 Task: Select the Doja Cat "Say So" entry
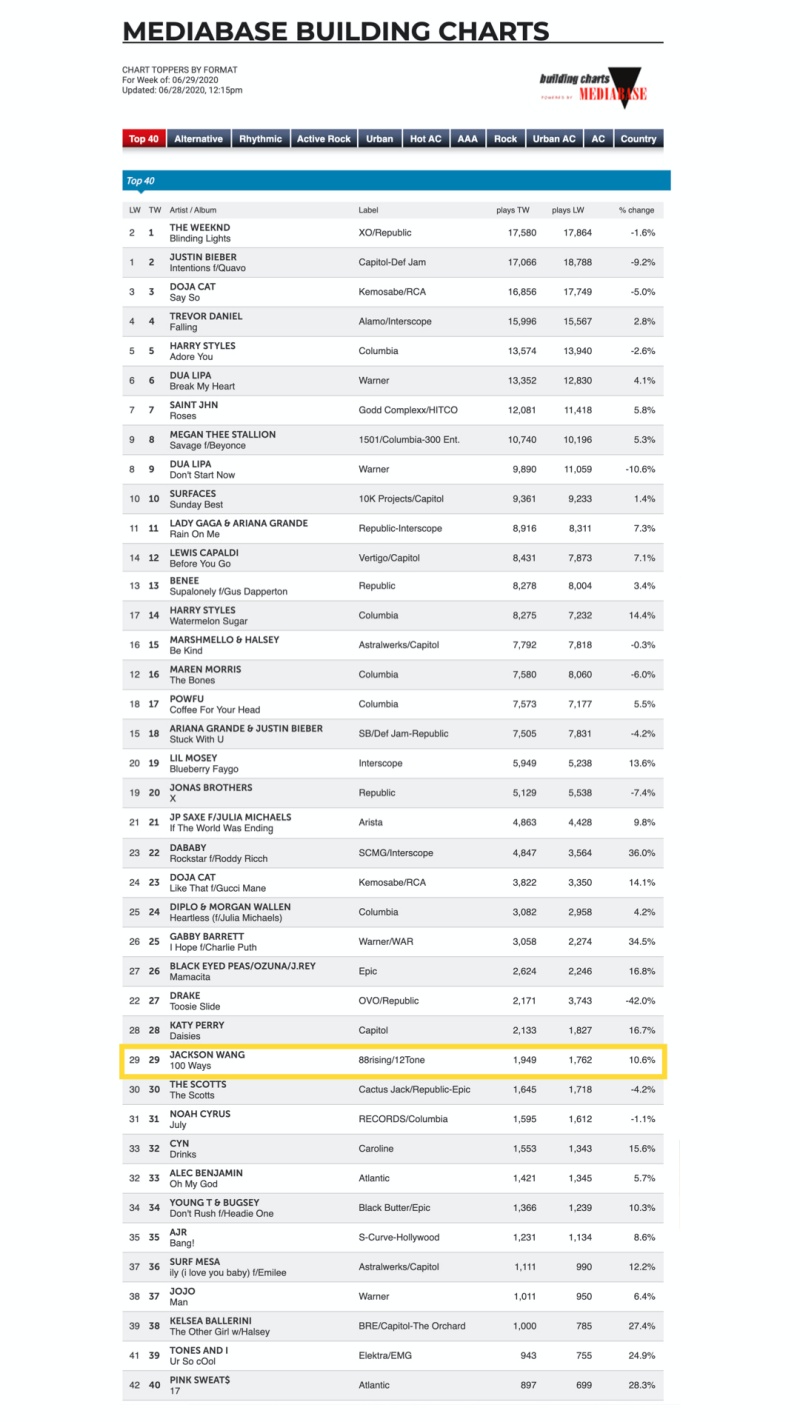click(190, 292)
